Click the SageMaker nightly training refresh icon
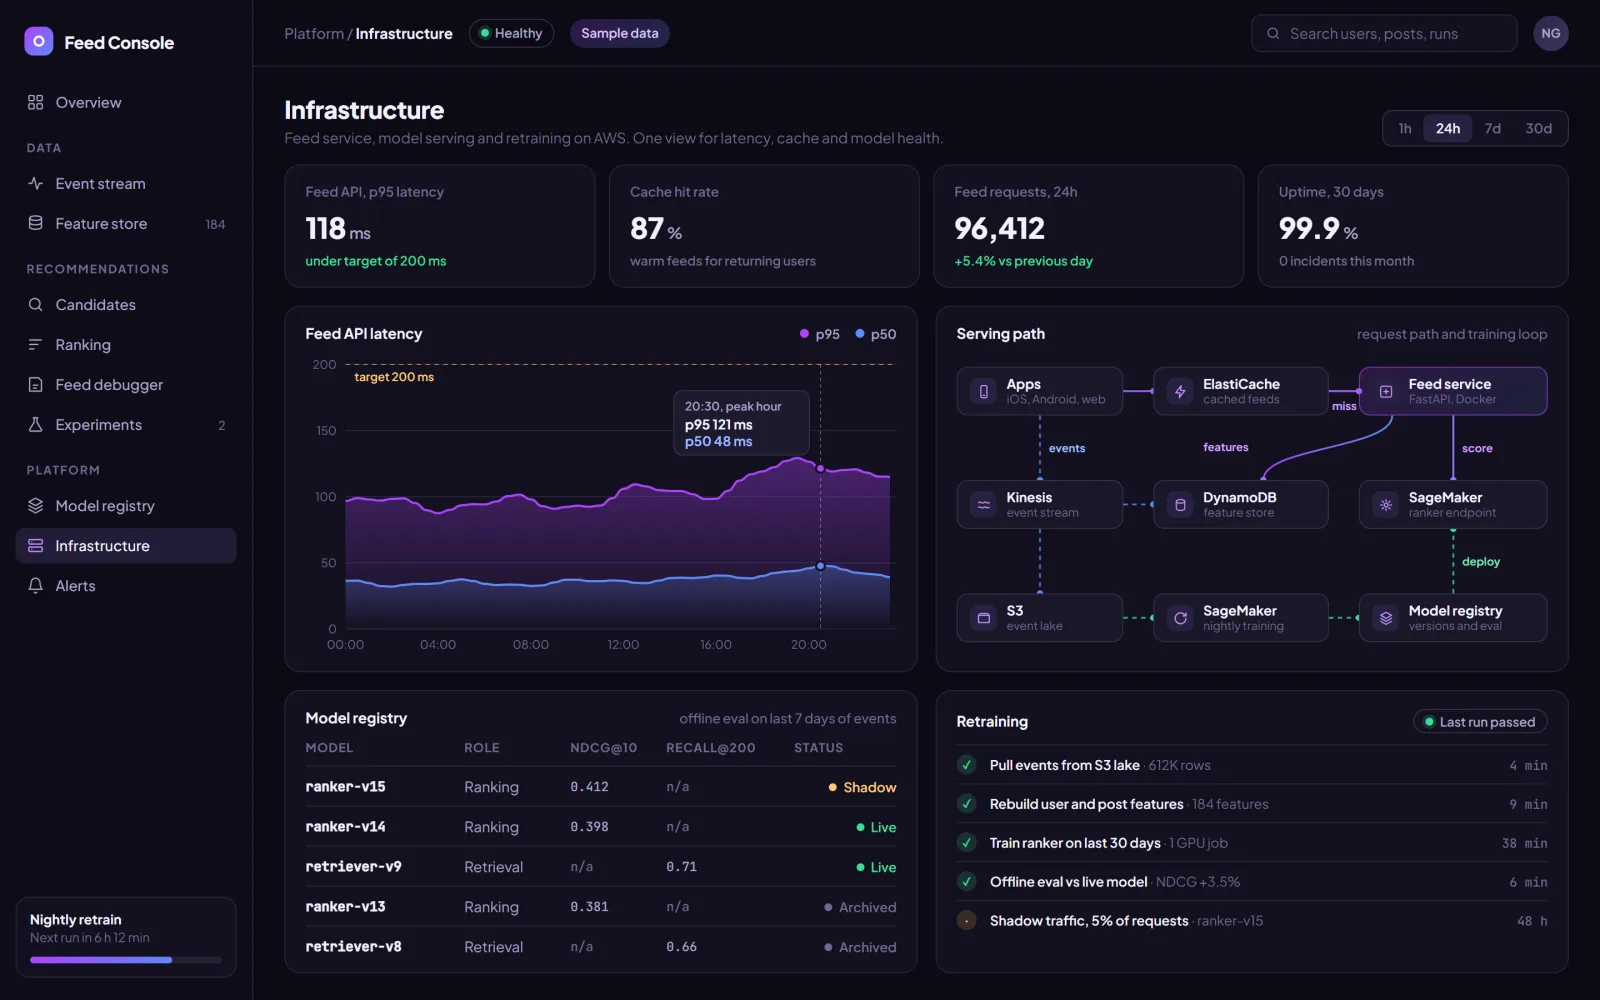 [x=1180, y=618]
